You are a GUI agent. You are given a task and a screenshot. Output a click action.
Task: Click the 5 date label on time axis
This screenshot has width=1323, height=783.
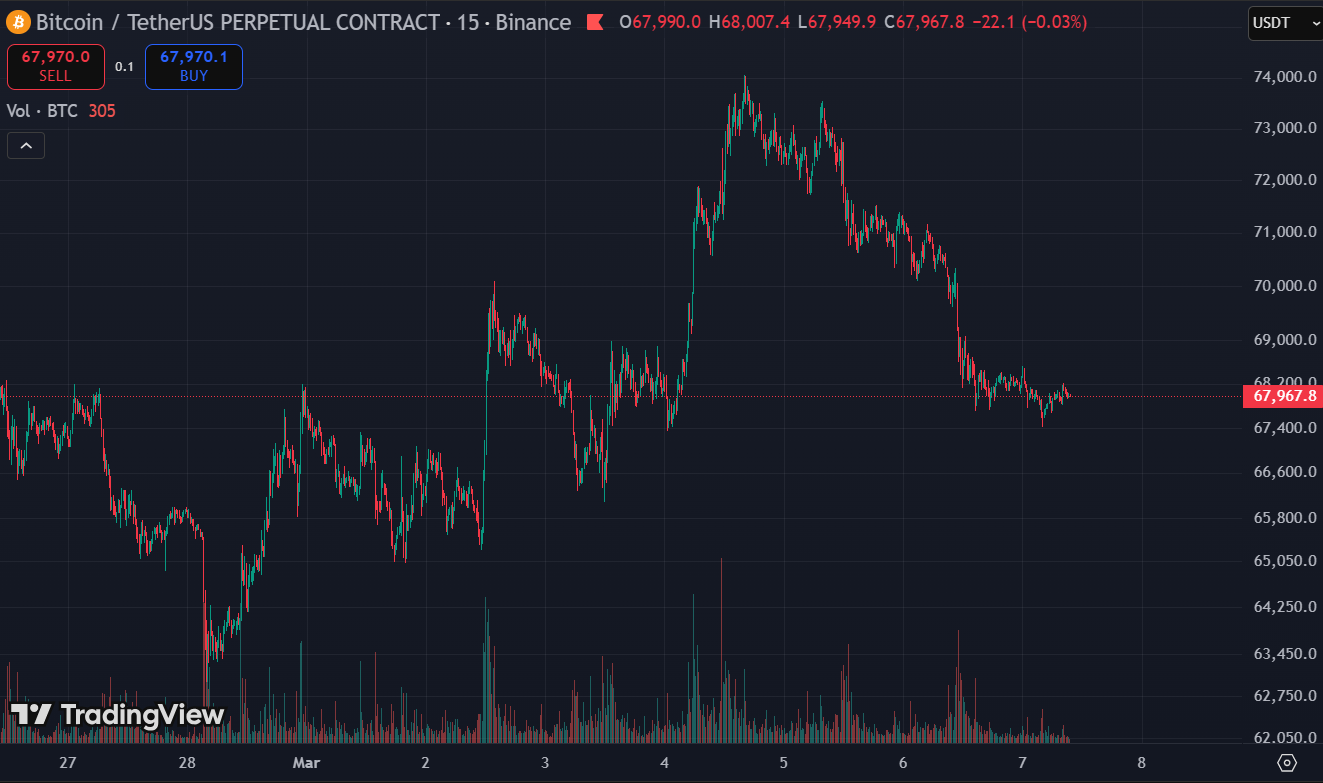(x=784, y=763)
